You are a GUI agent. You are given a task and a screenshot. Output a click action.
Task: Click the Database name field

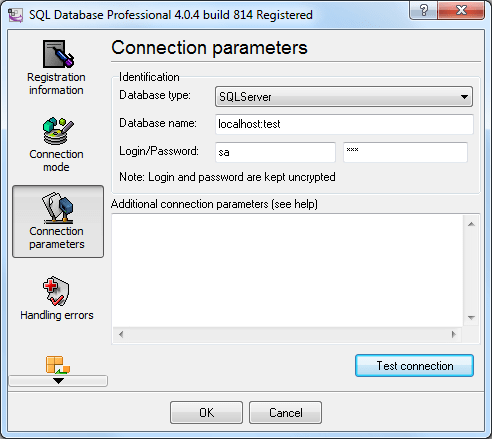(x=344, y=124)
